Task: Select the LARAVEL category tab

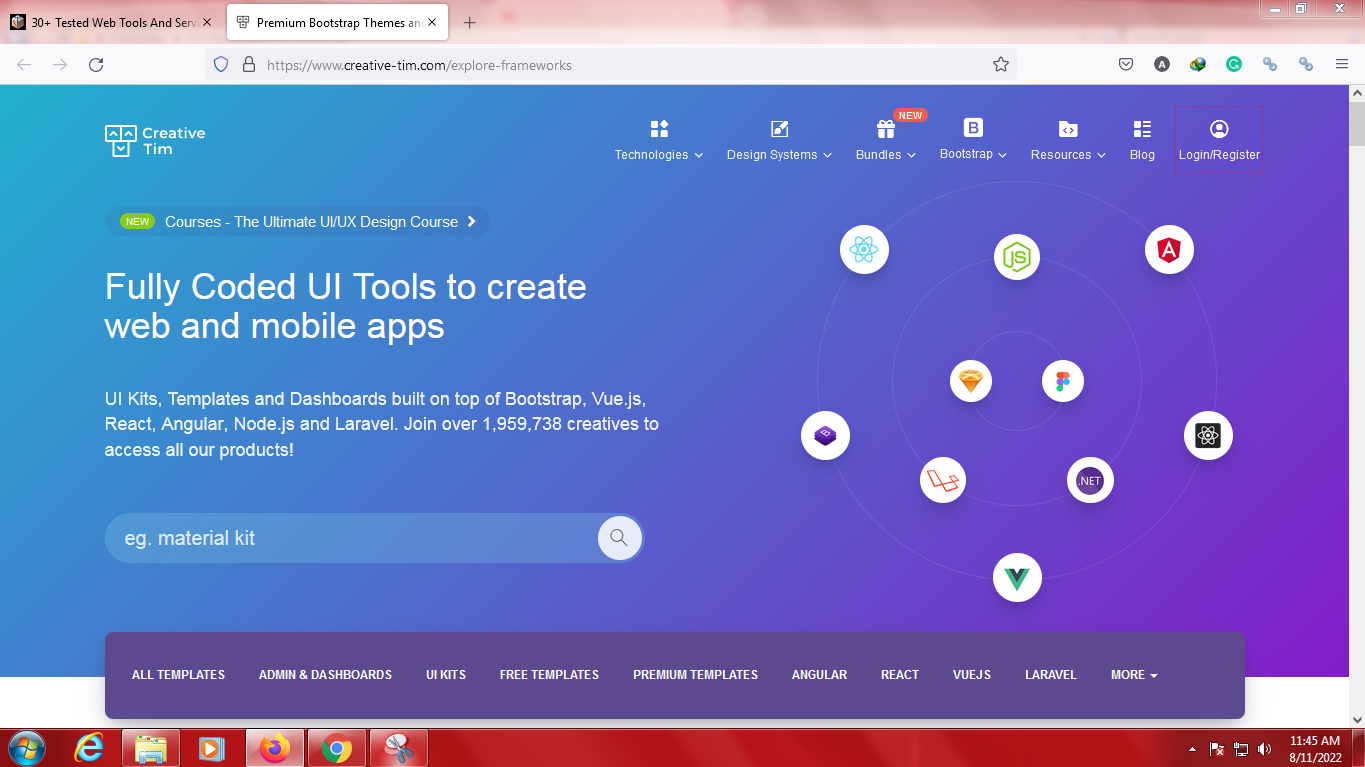Action: [x=1051, y=675]
